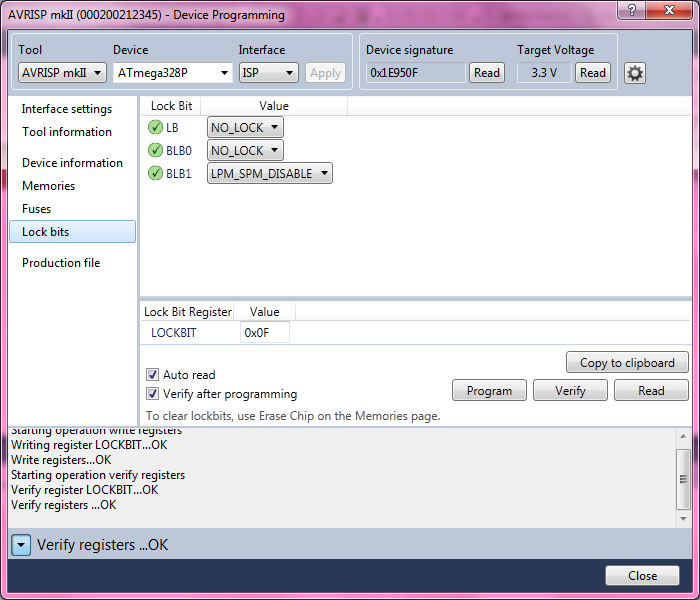The width and height of the screenshot is (700, 600).
Task: Select the Production file page
Action: pos(61,263)
